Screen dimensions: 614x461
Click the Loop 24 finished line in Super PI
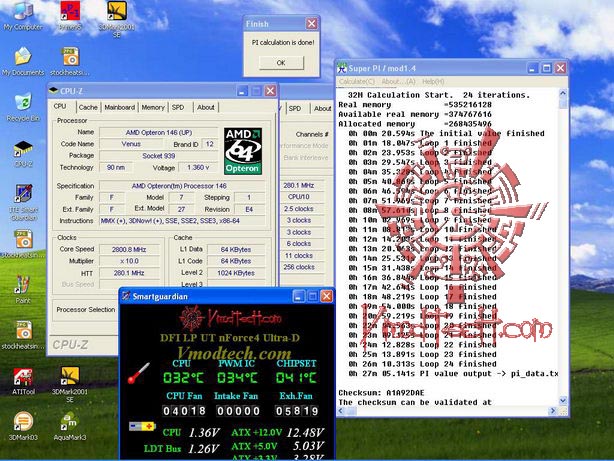(423, 364)
